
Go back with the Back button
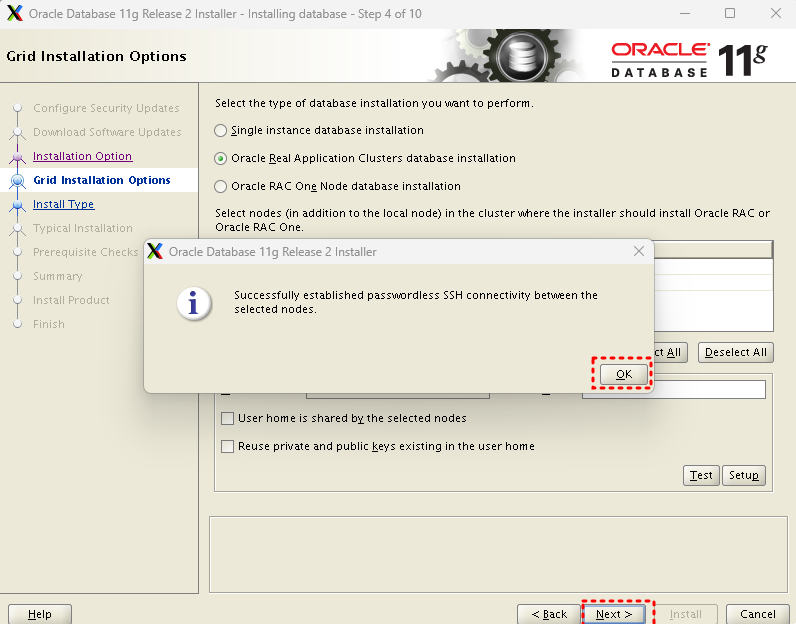point(549,614)
